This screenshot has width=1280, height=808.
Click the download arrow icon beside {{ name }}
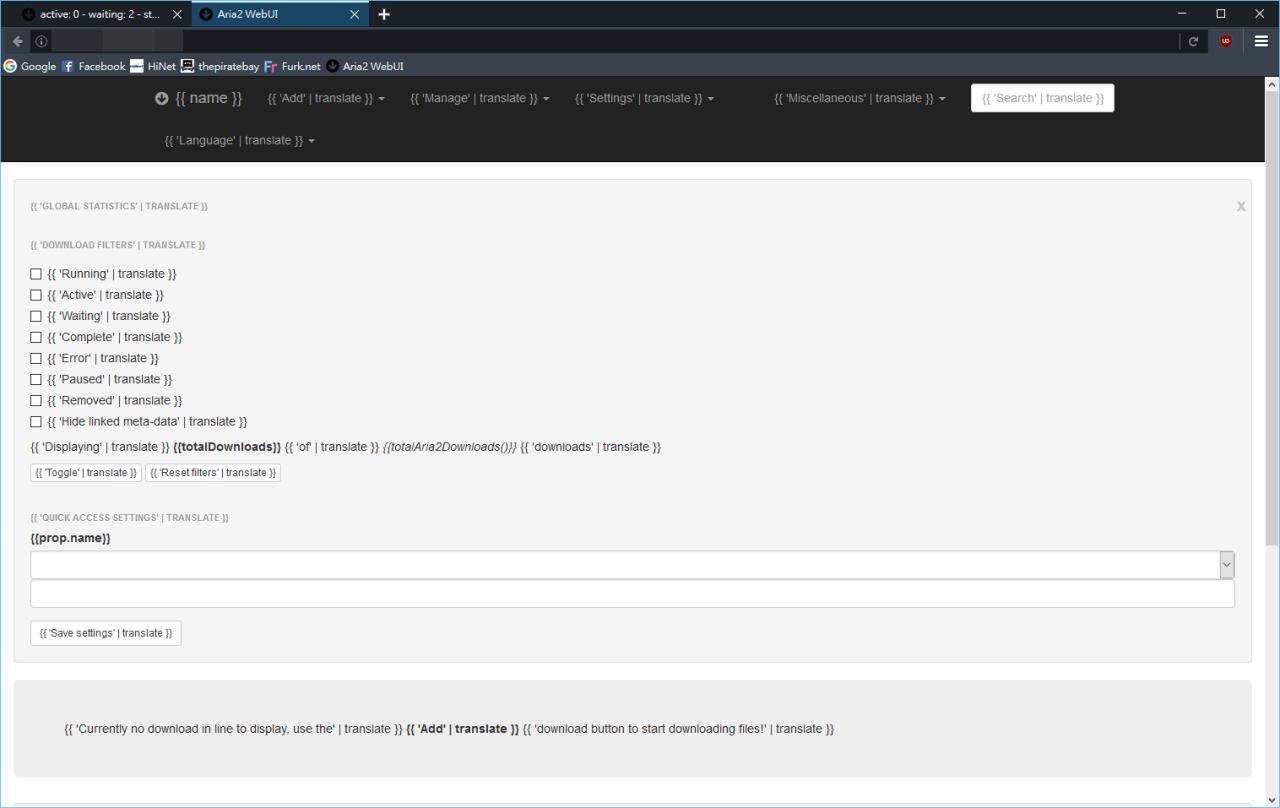(162, 98)
